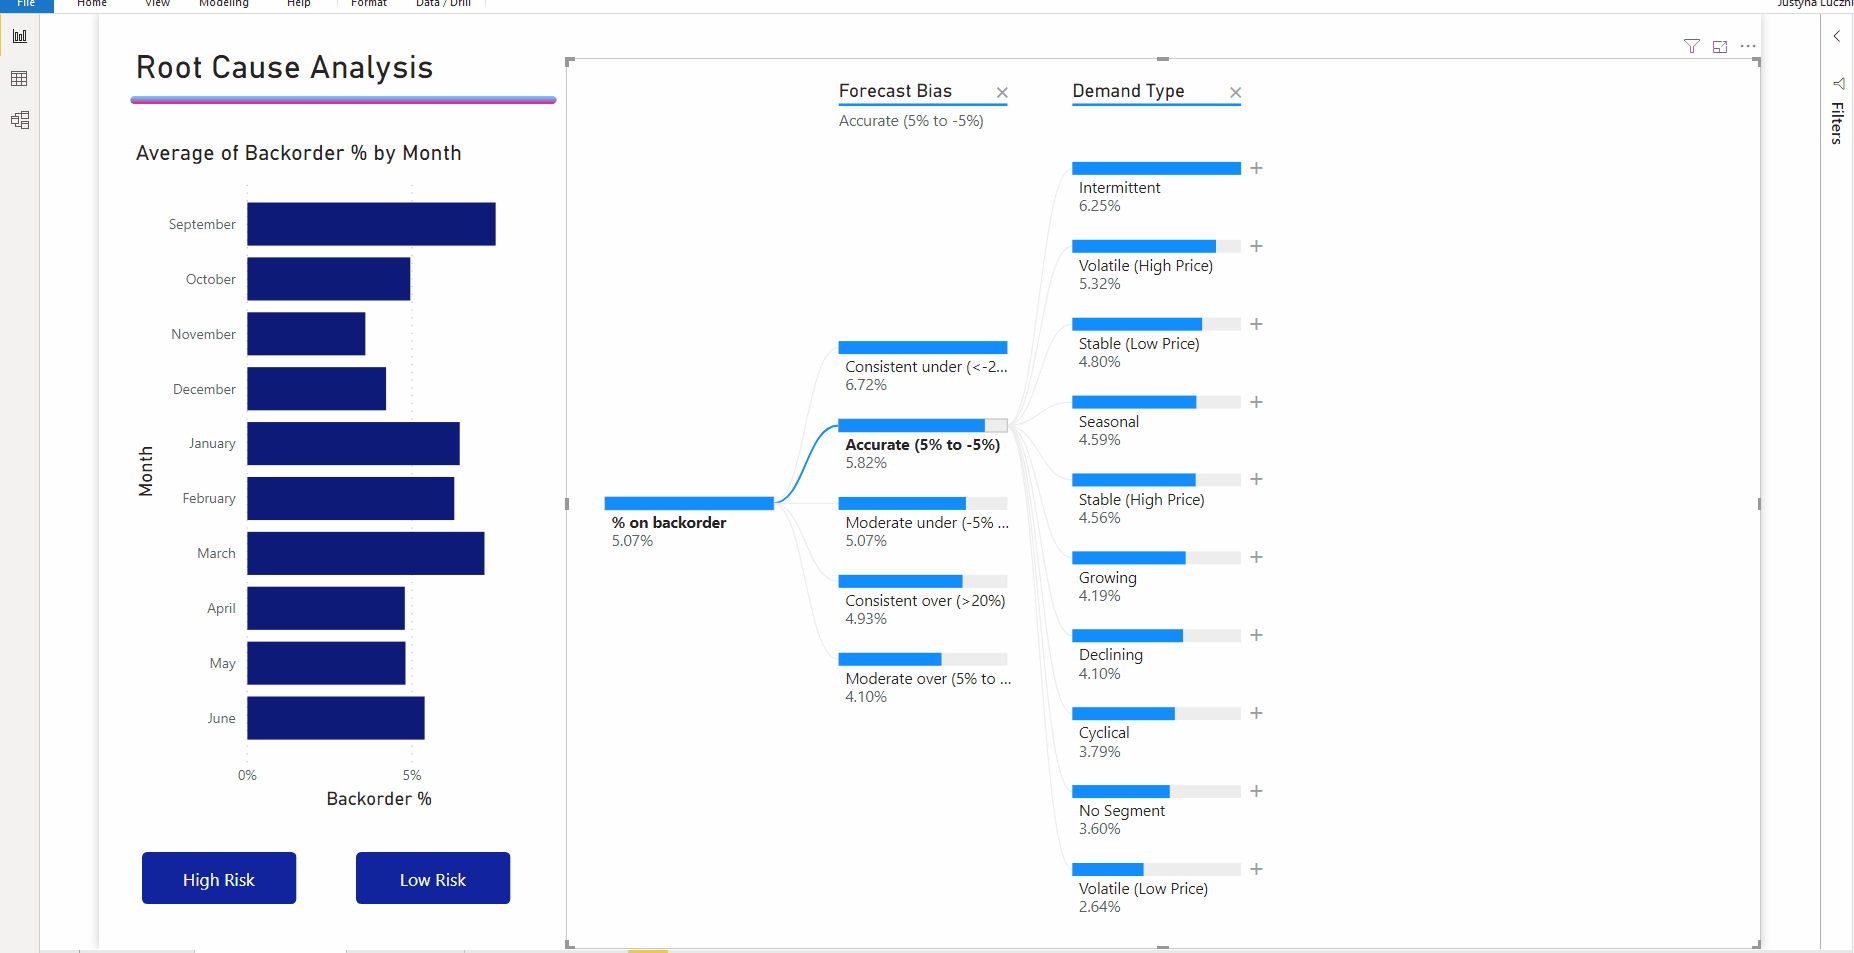Select the September bar in the backorder chart
Viewport: 1854px width, 953px height.
pos(370,224)
